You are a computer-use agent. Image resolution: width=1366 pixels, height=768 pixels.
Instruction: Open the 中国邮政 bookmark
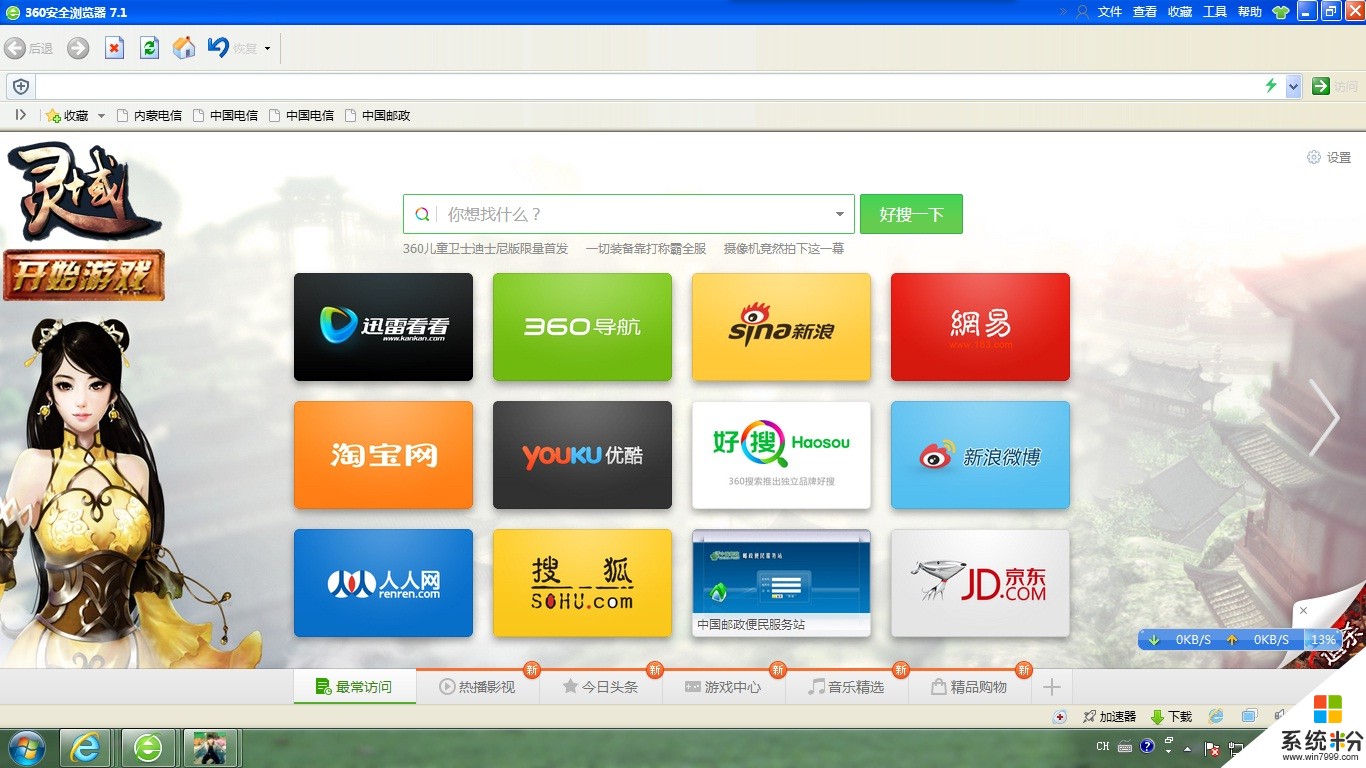377,116
